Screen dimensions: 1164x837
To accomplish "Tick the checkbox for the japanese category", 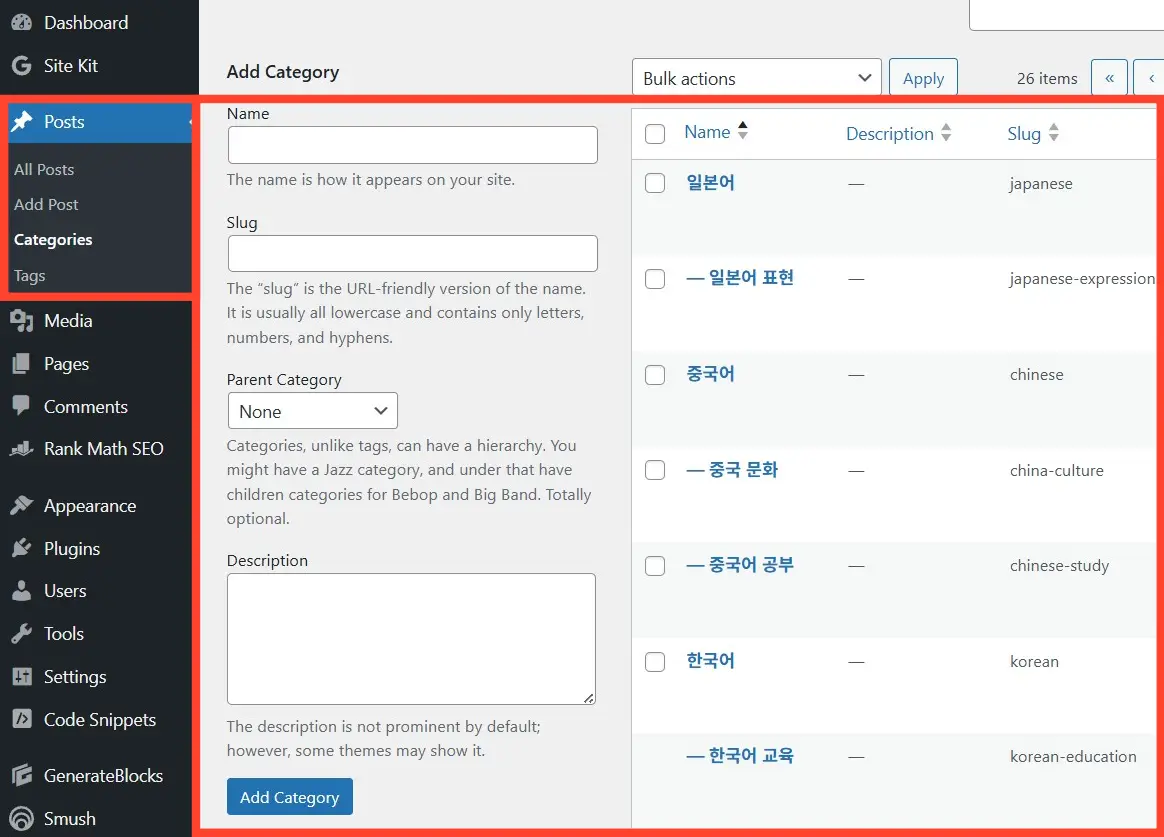I will coord(655,183).
